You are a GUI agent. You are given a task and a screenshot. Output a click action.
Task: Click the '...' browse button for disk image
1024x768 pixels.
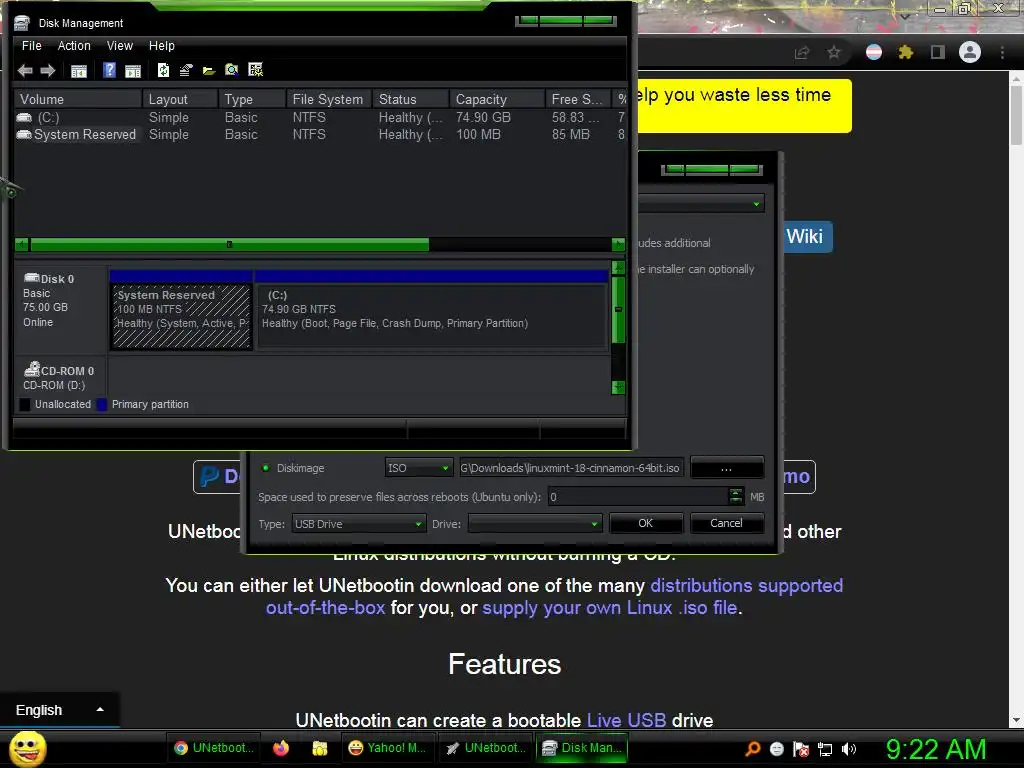coord(726,468)
